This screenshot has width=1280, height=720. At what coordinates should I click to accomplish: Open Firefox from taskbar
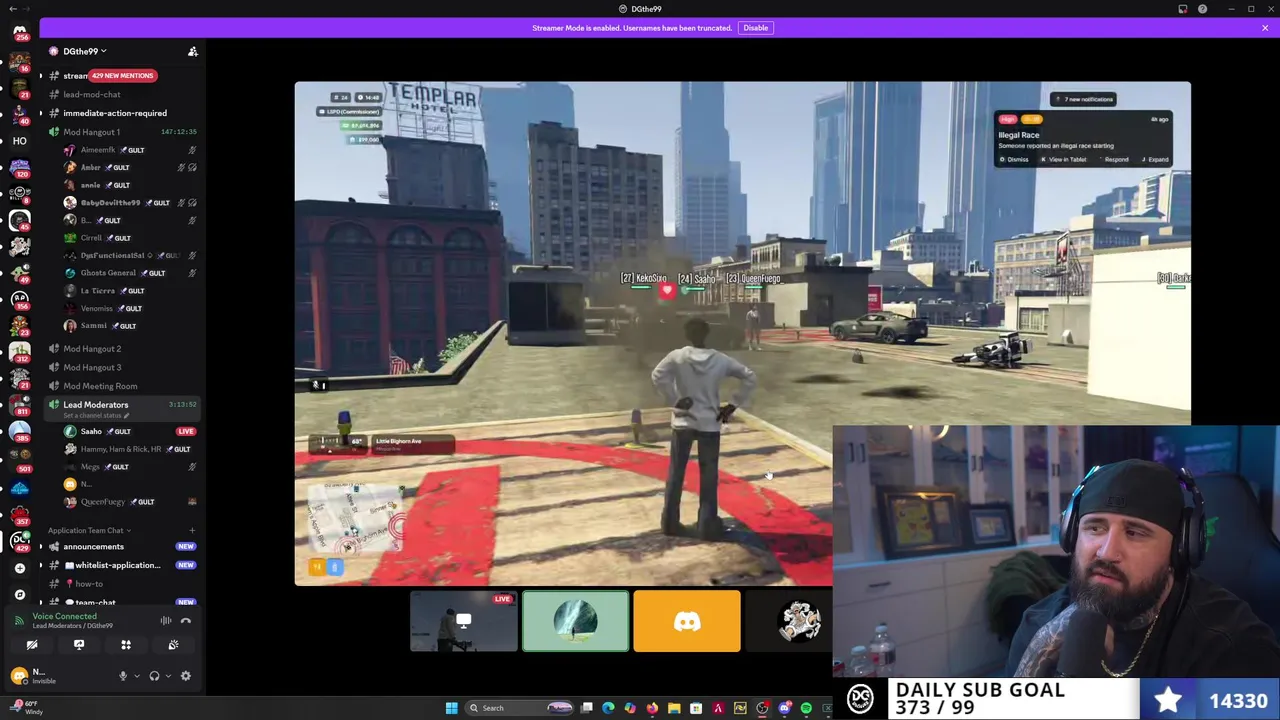point(652,708)
